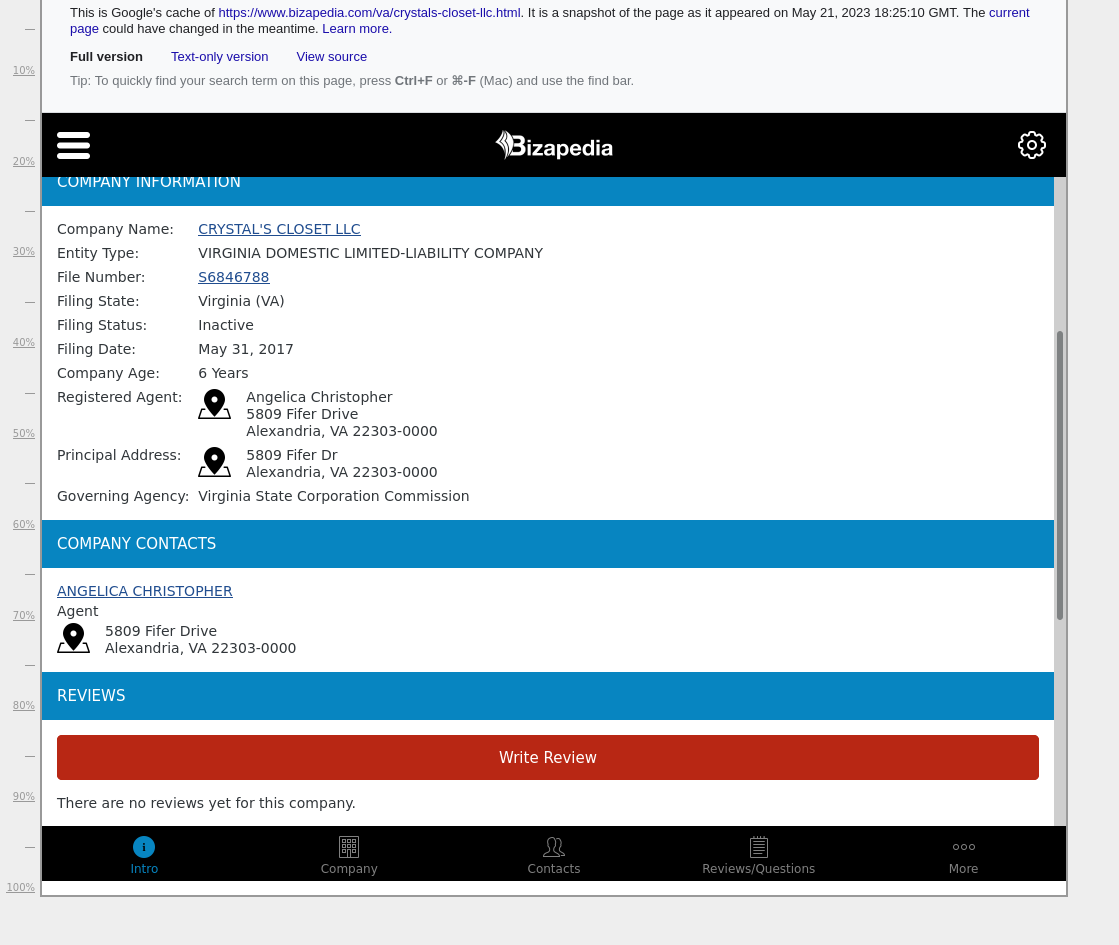Click the COMPANY CONTACTS section header

548,544
